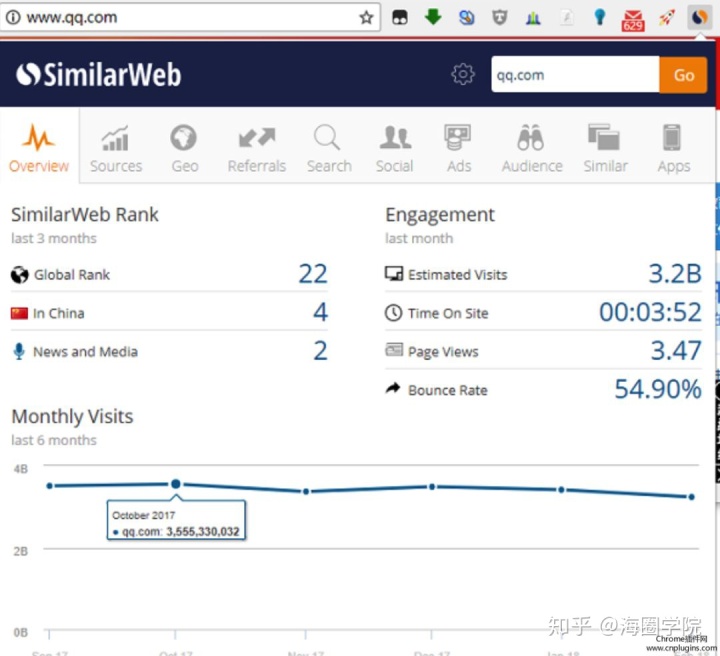Click the rocket extension icon
Image resolution: width=720 pixels, height=656 pixels.
pos(667,17)
